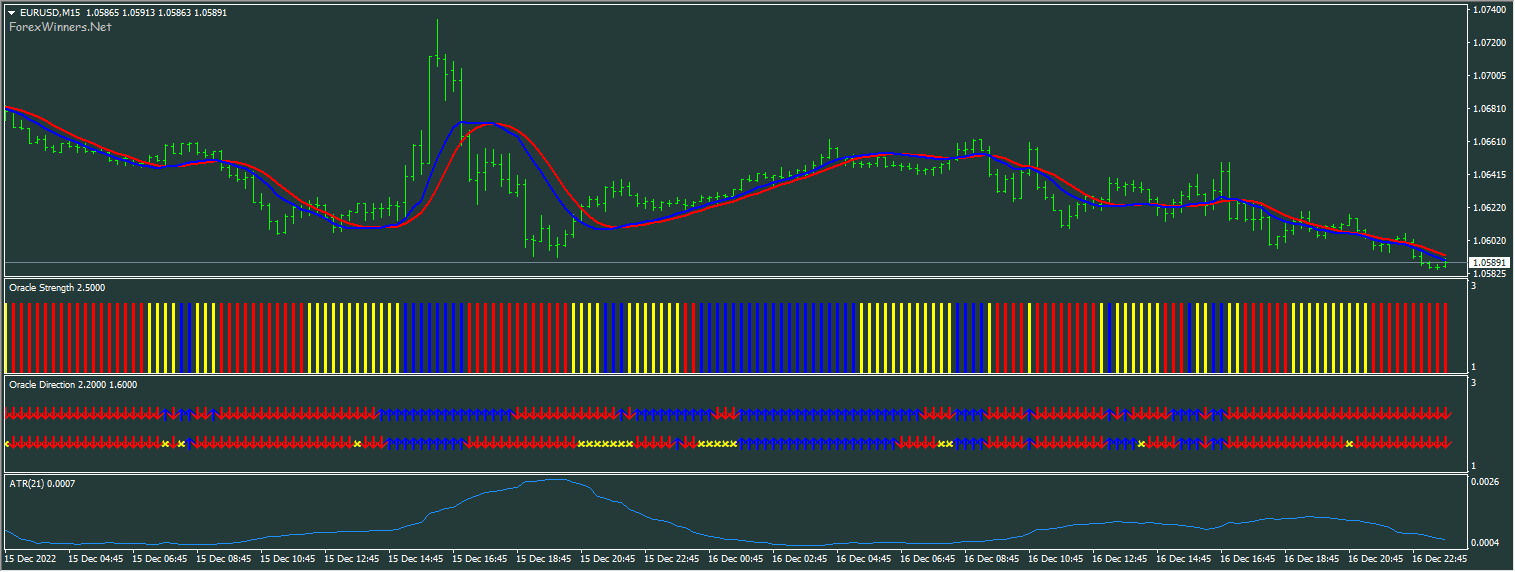
Task: Click the 15 Dec 18:45 time label
Action: (545, 558)
